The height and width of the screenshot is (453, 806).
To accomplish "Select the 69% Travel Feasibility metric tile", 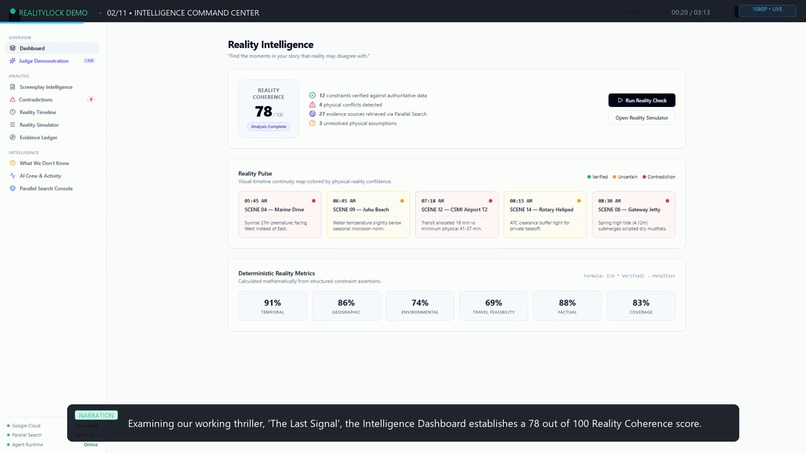I will tap(493, 306).
